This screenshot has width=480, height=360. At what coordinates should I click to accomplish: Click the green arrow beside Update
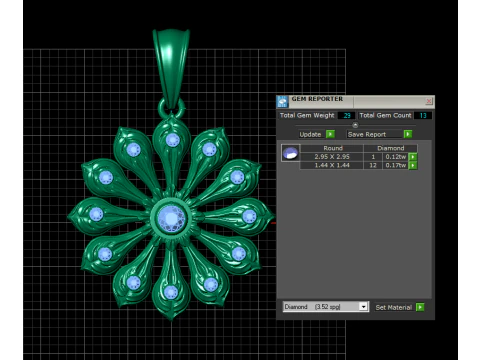(330, 134)
